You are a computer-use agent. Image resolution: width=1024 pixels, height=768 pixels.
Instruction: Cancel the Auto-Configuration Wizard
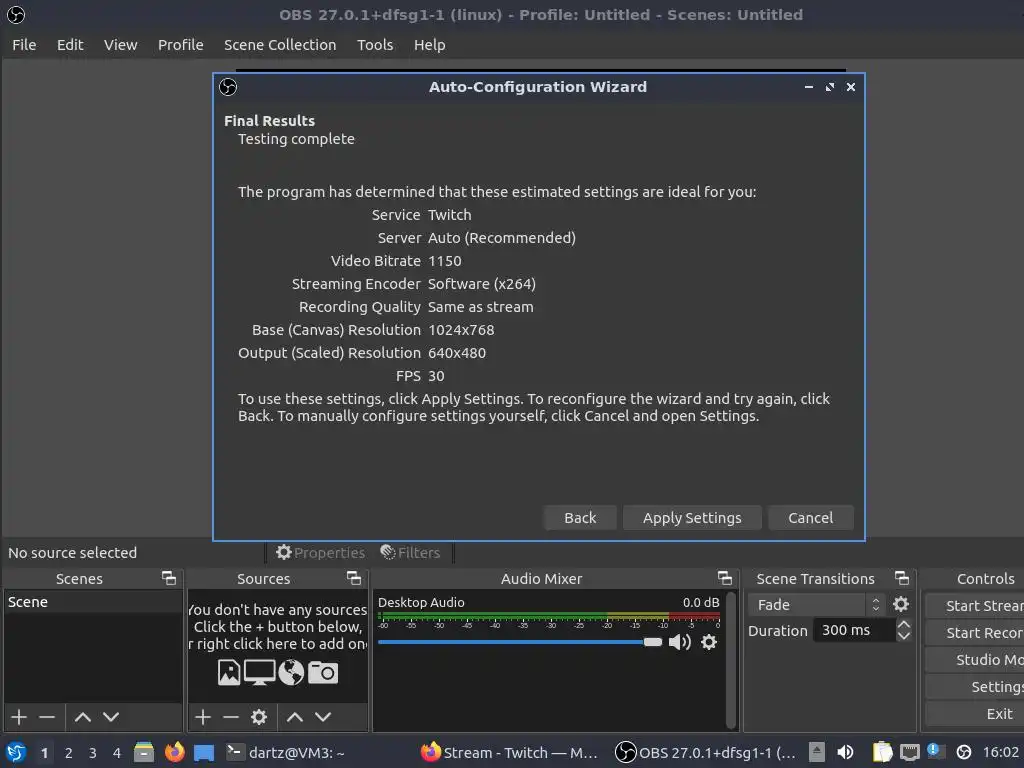click(x=810, y=518)
